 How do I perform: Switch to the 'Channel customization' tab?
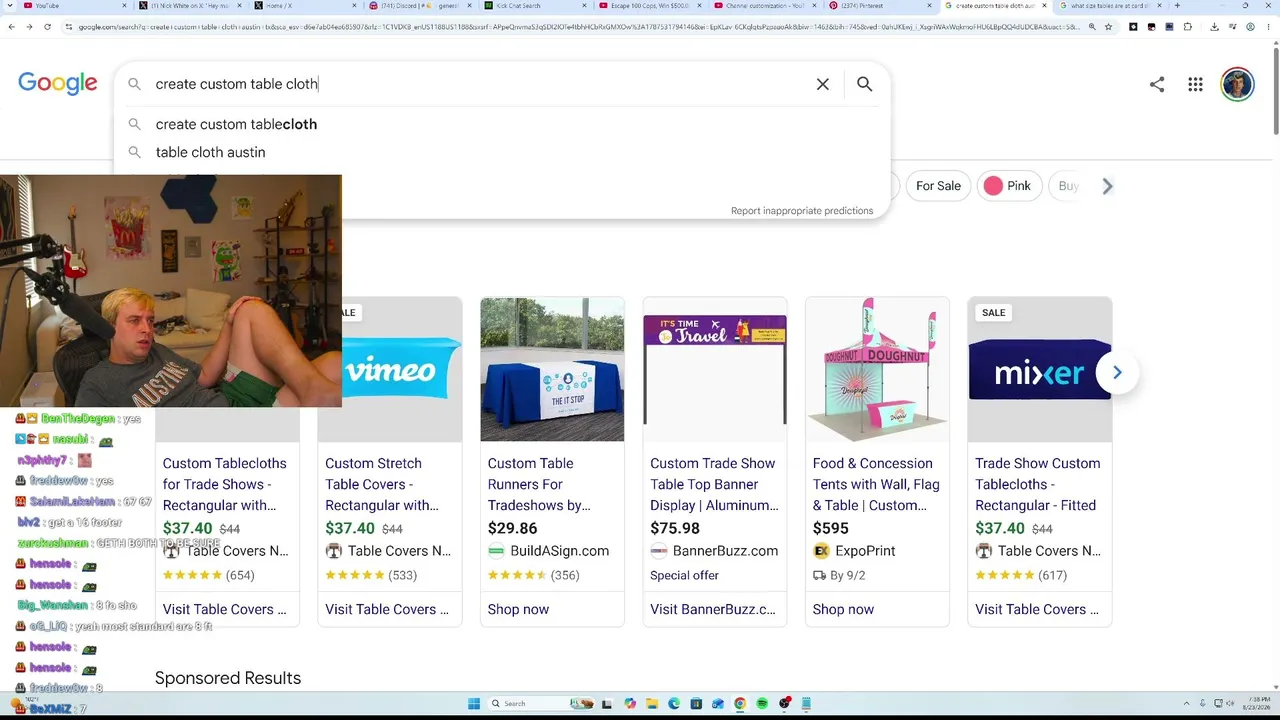(x=765, y=6)
